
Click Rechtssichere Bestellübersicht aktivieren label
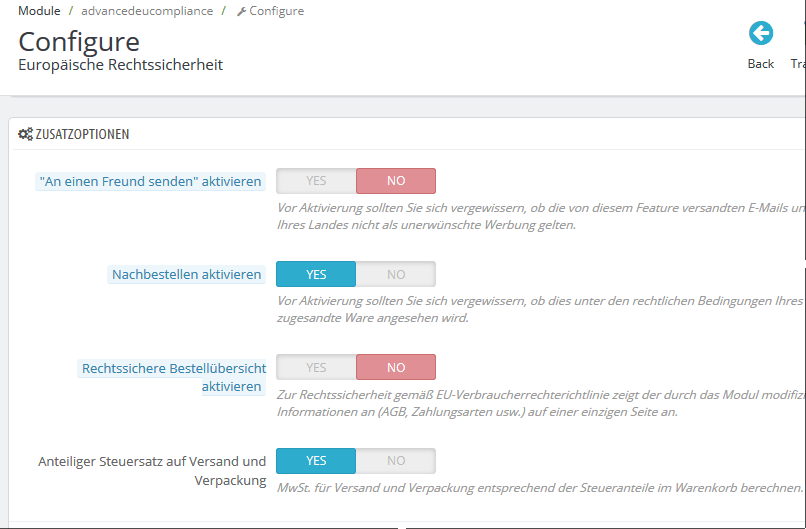[174, 377]
